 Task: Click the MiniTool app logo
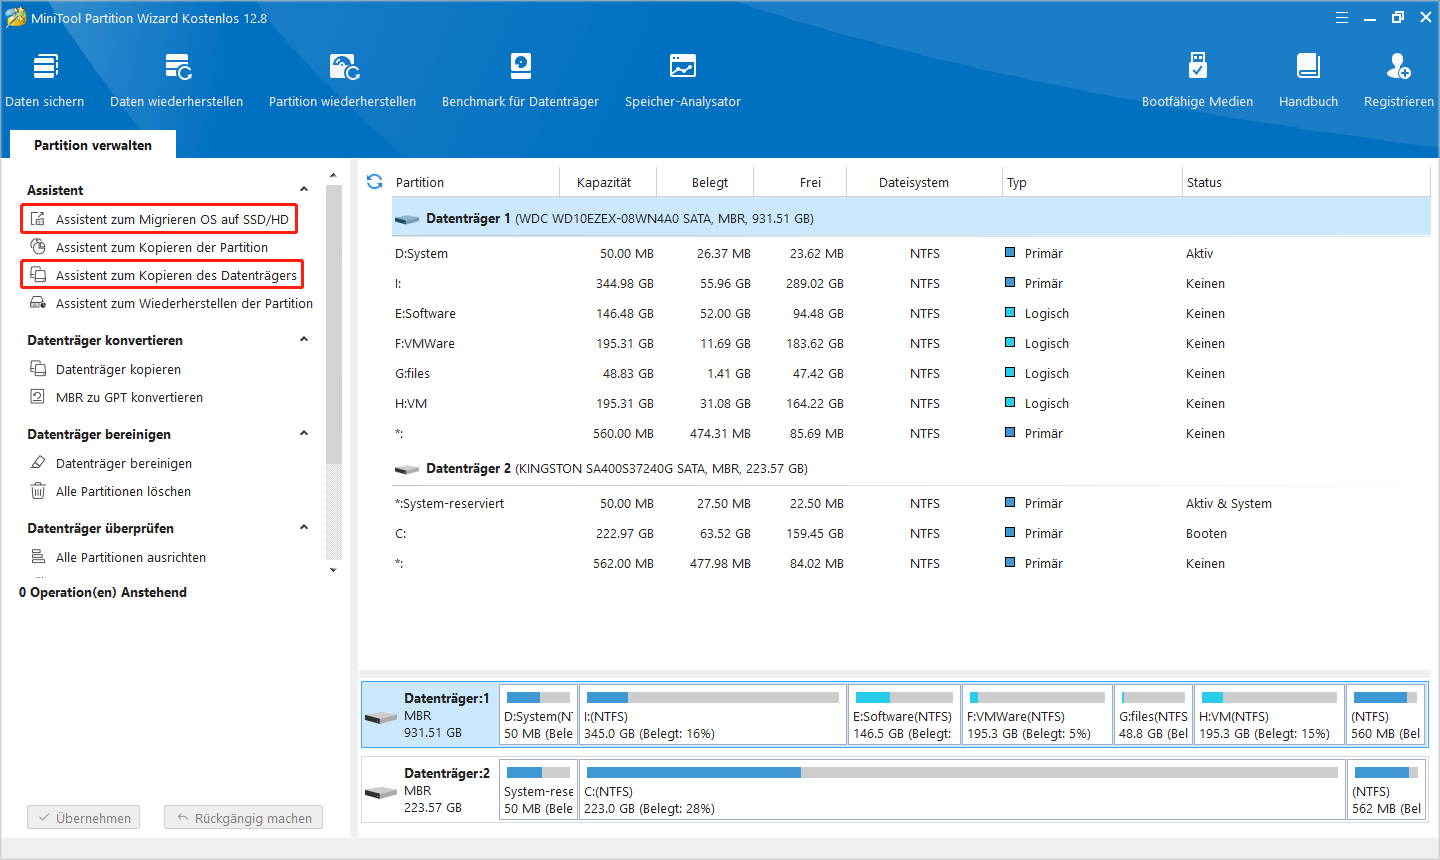click(15, 17)
